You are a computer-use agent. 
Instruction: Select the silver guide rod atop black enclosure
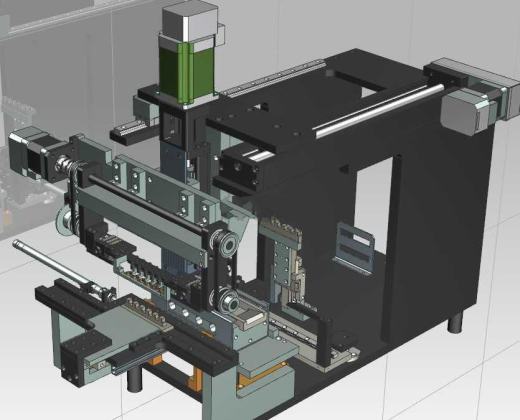(x=380, y=111)
